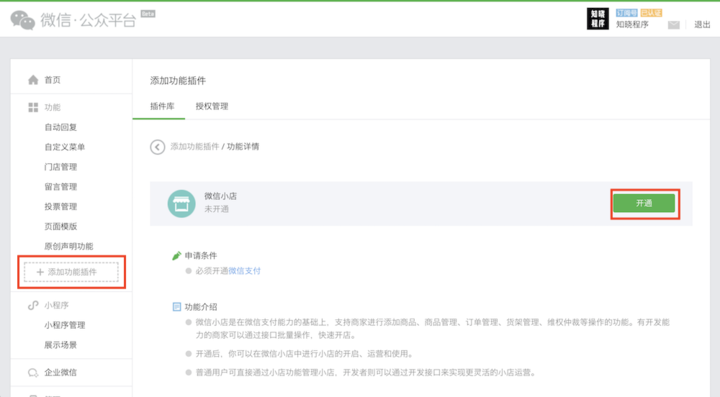Open 首页 in the sidebar

(52, 80)
